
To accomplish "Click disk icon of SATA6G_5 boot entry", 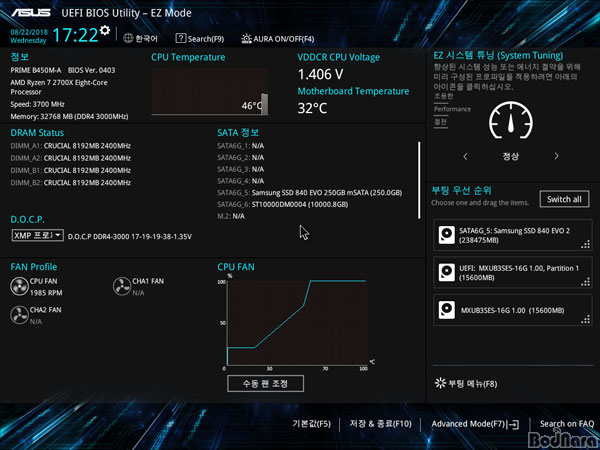I will [447, 235].
